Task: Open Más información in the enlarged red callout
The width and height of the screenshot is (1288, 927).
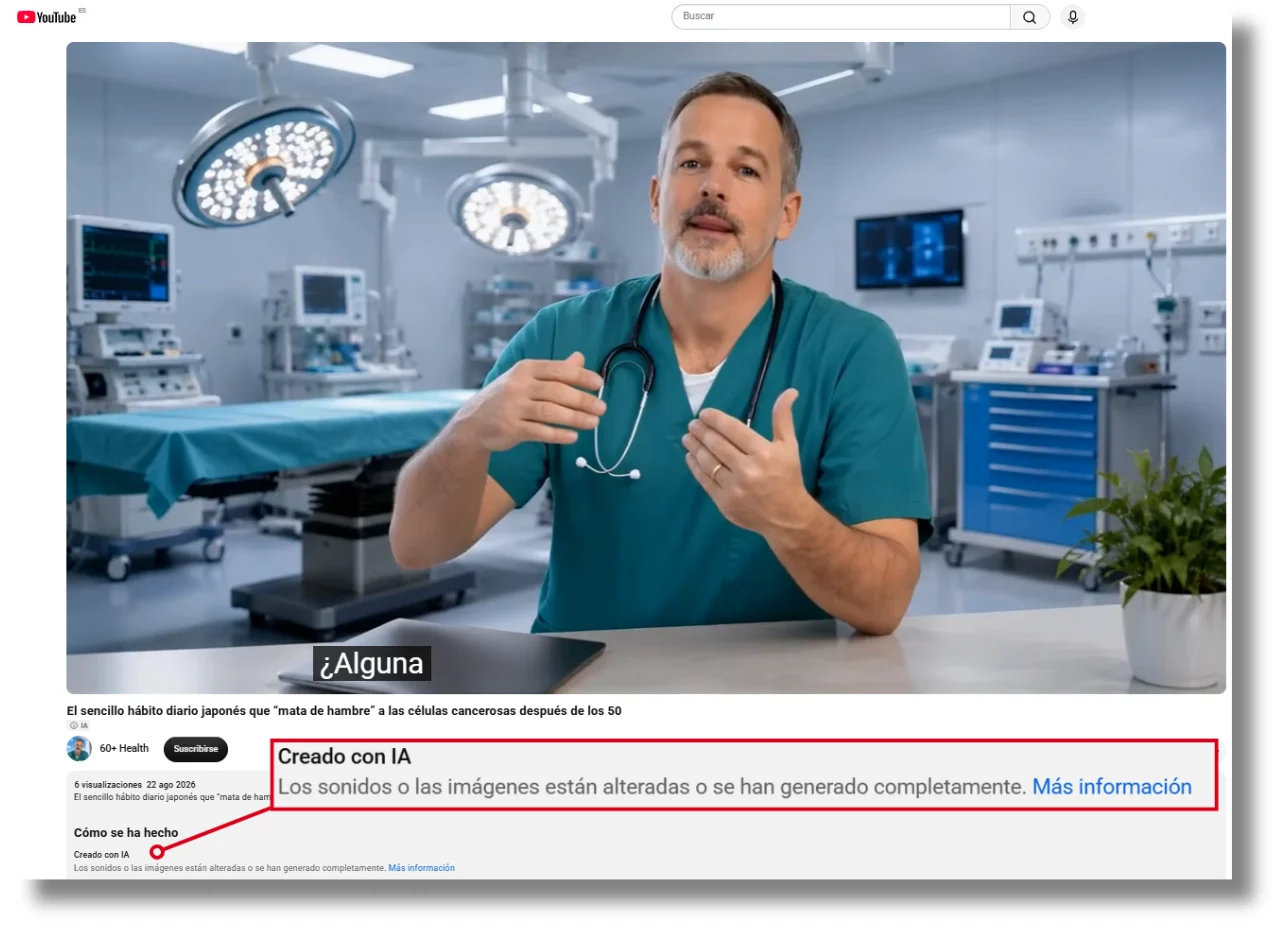Action: pyautogui.click(x=1112, y=787)
